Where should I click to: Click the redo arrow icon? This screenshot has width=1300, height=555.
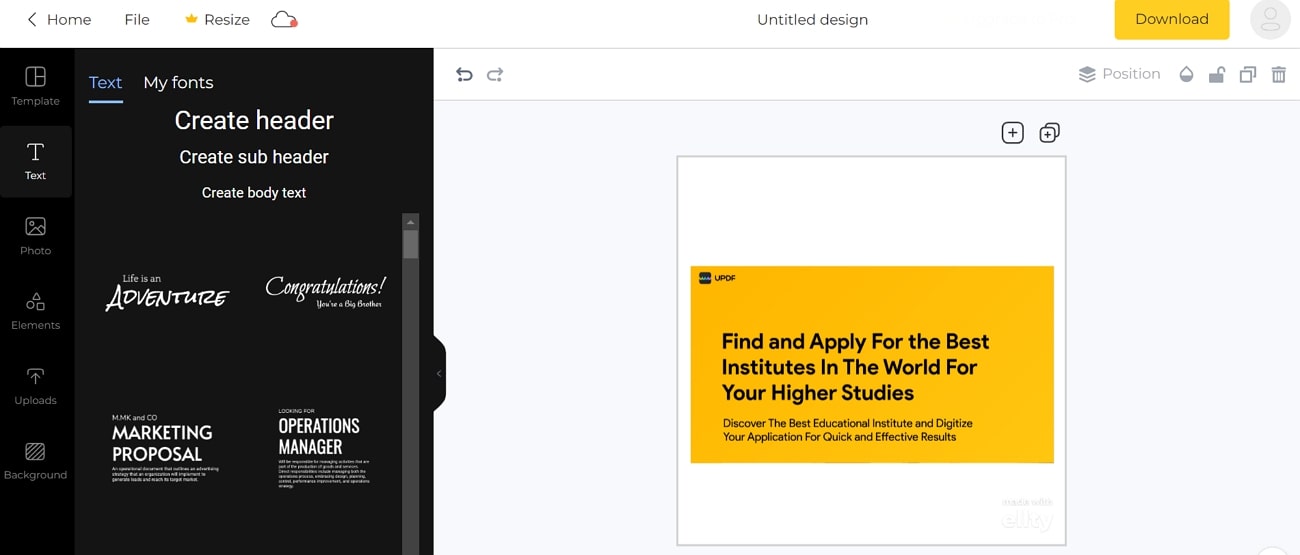(495, 74)
